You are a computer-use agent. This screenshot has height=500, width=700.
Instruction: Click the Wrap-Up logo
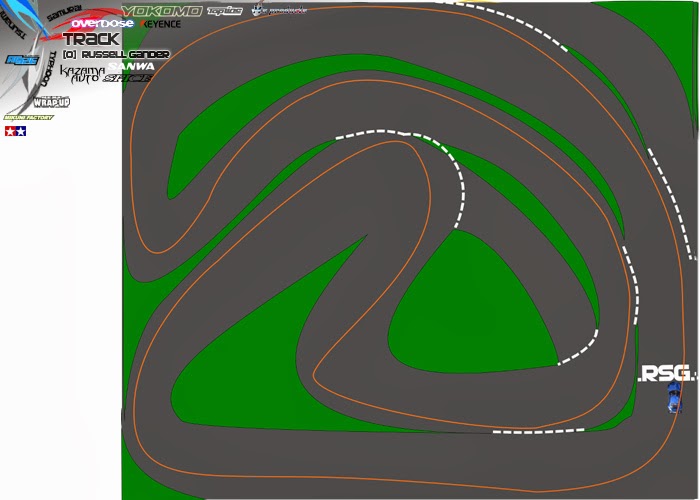(52, 102)
